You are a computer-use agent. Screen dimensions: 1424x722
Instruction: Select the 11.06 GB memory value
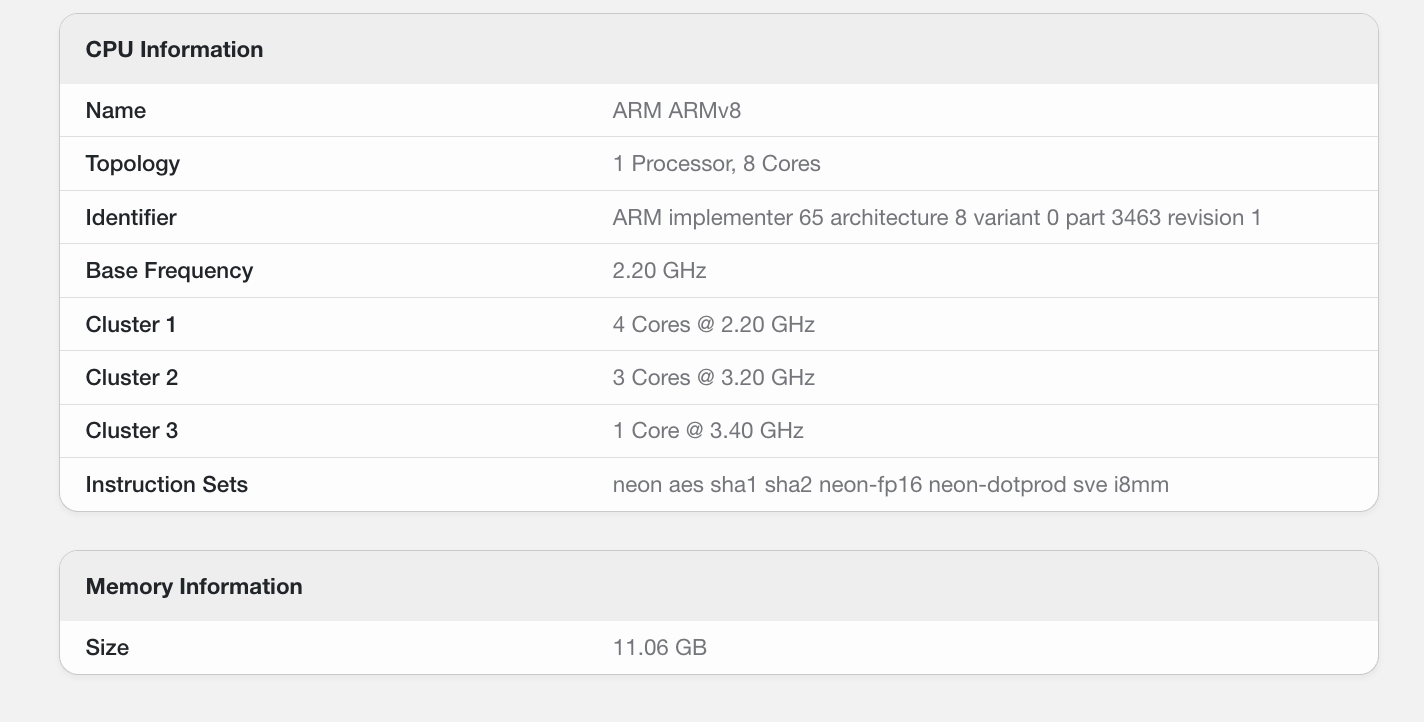pos(659,648)
